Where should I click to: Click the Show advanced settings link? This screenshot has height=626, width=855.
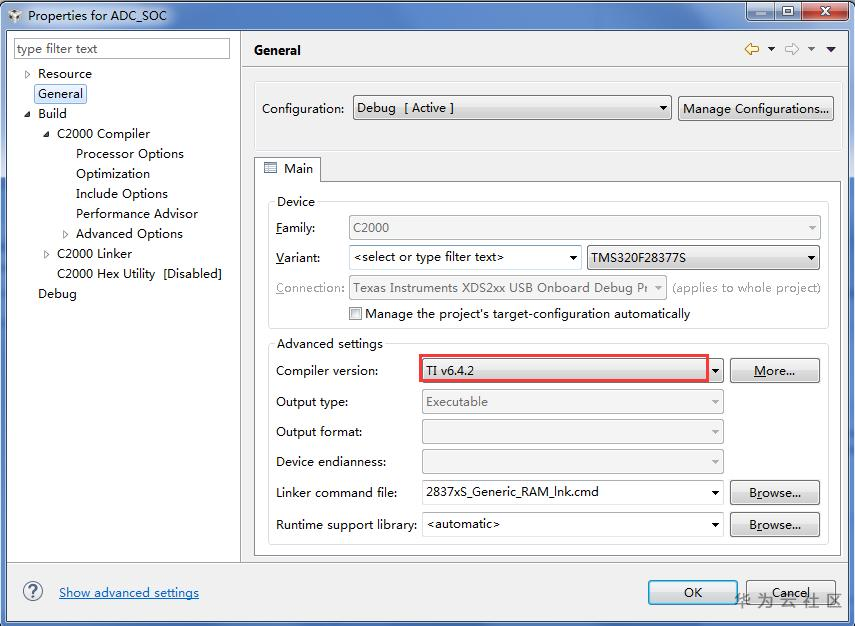(x=129, y=592)
